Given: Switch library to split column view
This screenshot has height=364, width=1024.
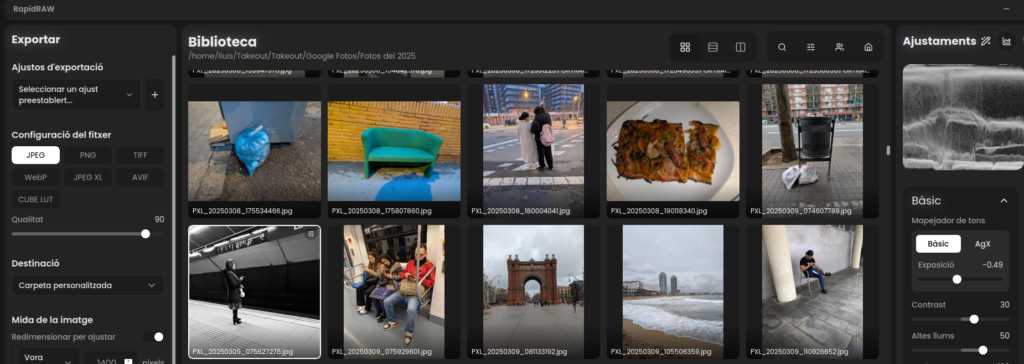Looking at the screenshot, I should coord(741,47).
